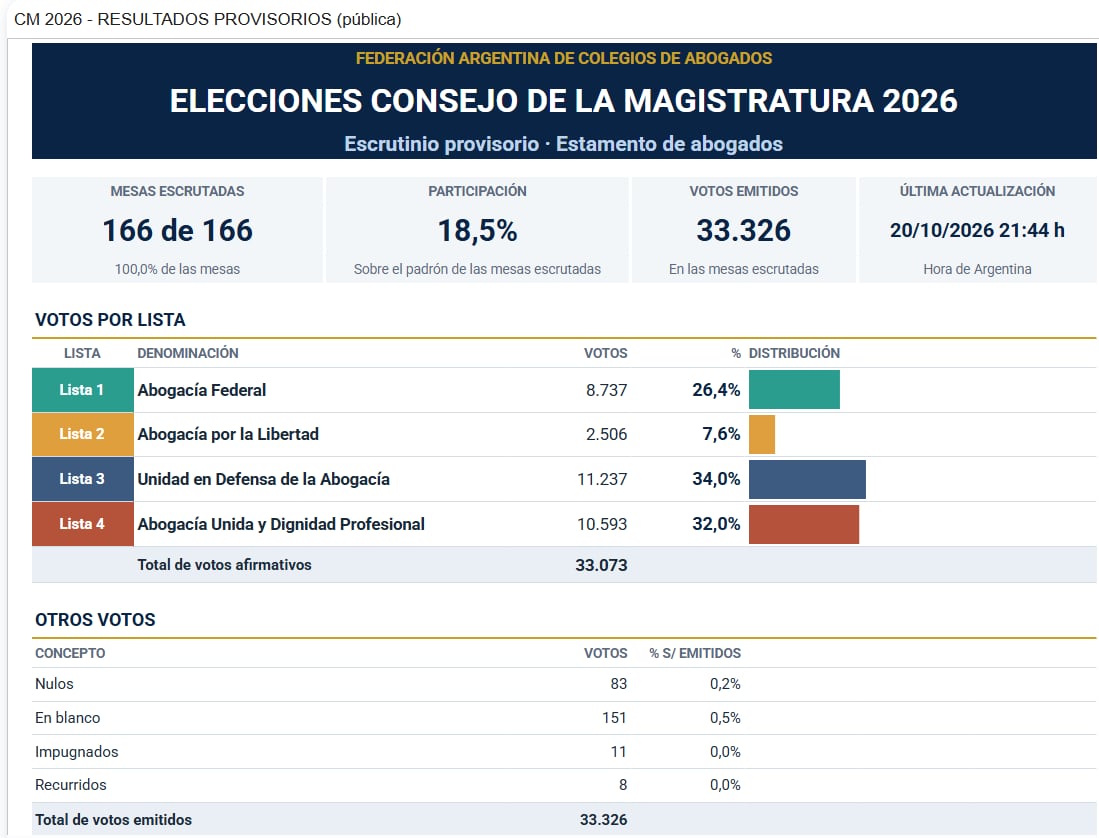Click the red 'Lista 4' badge
The height and width of the screenshot is (838, 1099).
[x=82, y=524]
